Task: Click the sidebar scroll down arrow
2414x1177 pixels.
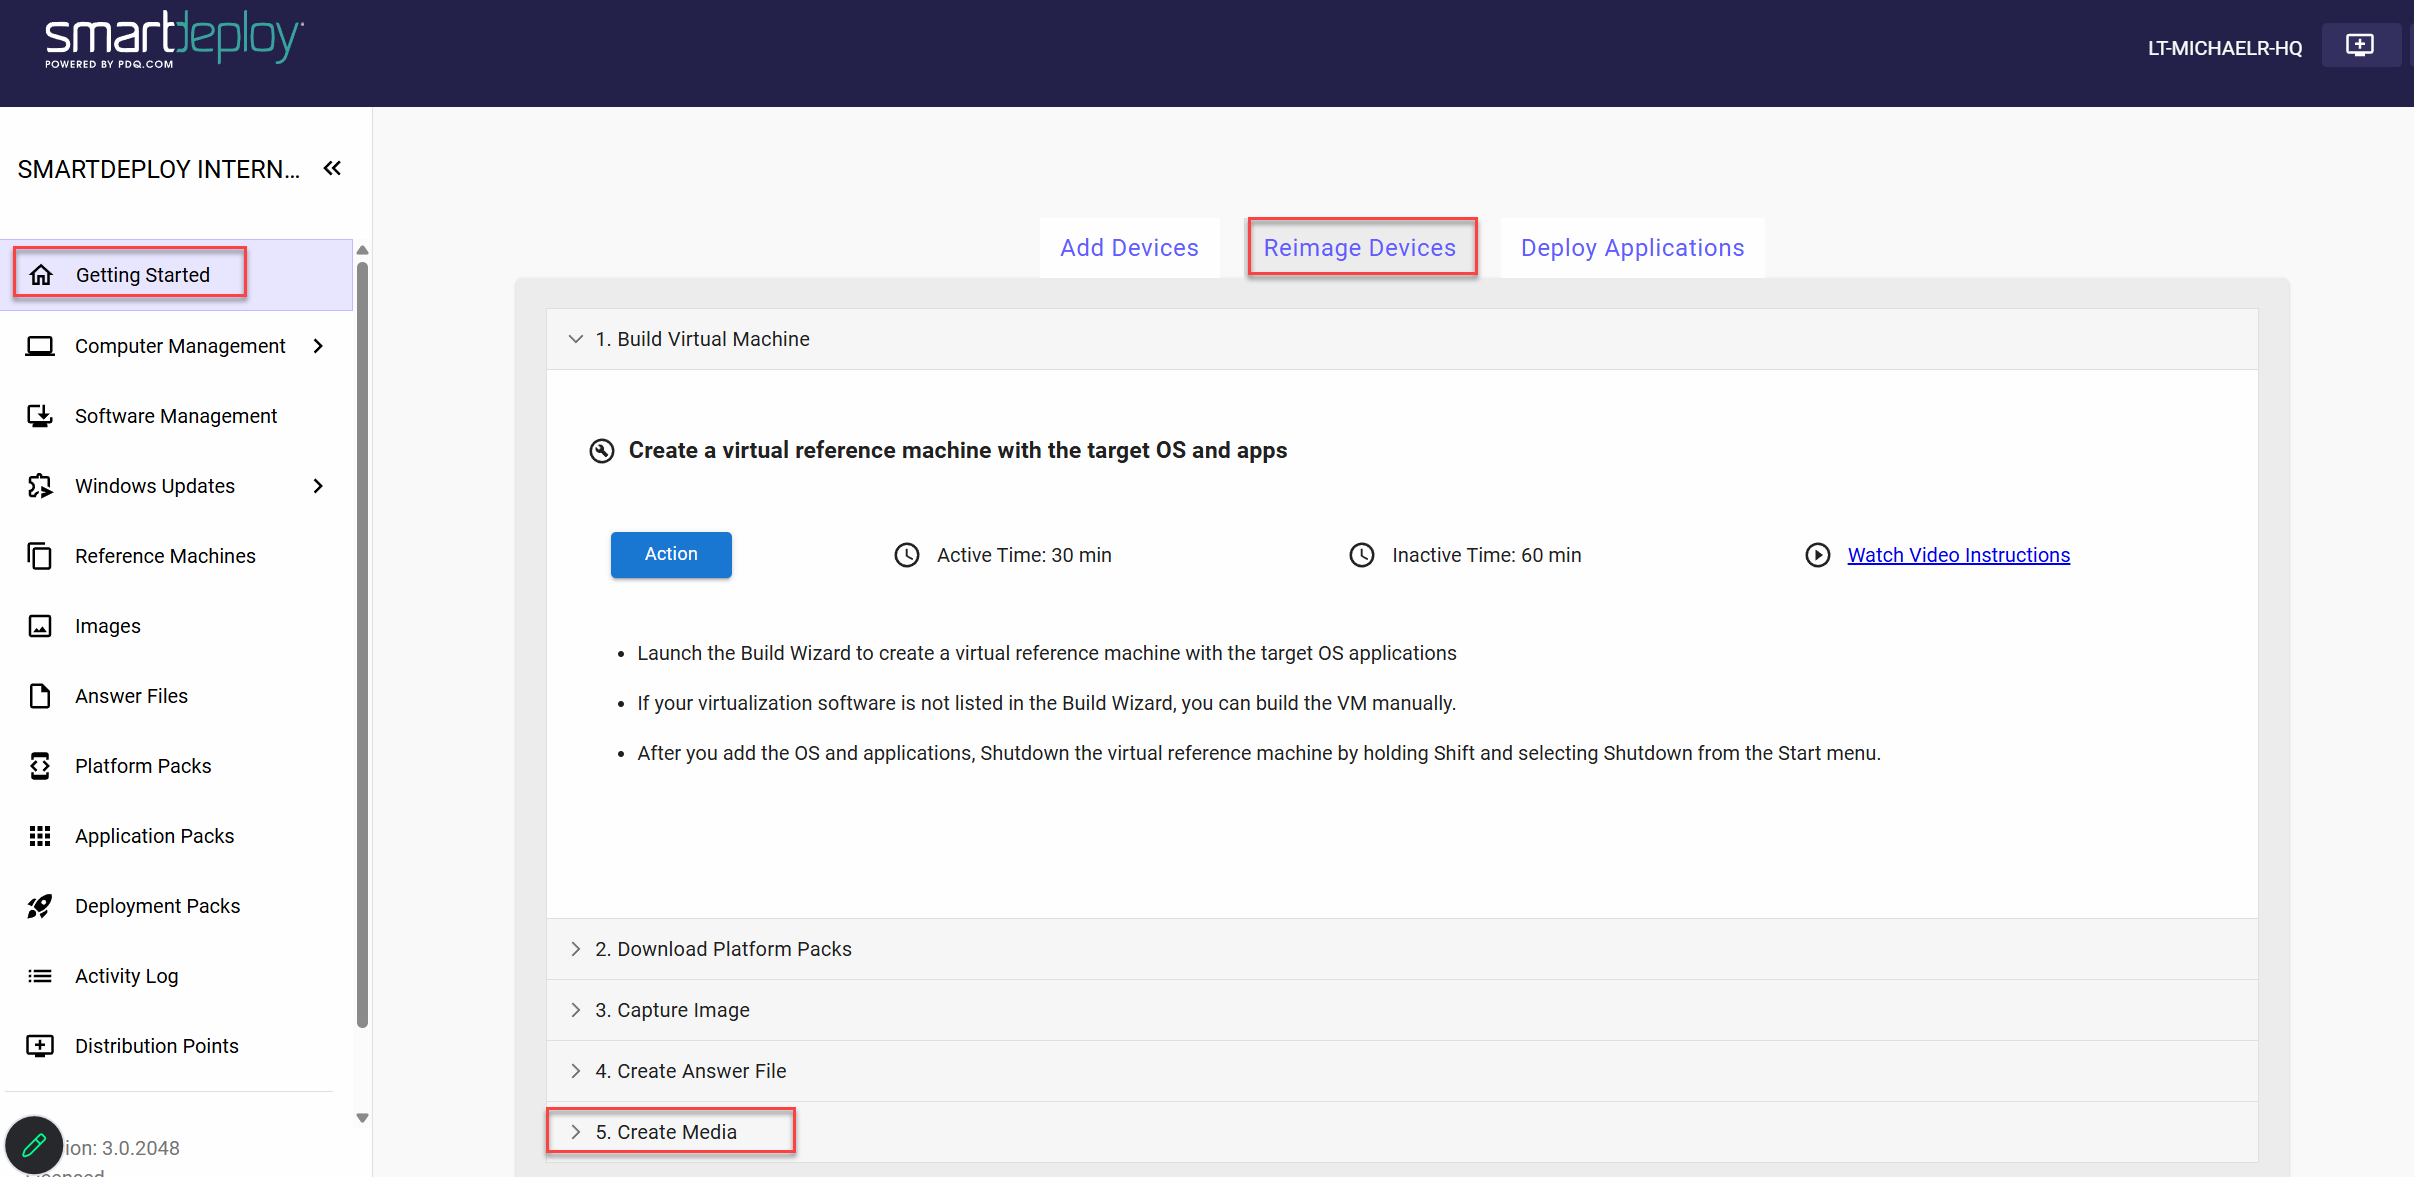Action: [x=362, y=1118]
